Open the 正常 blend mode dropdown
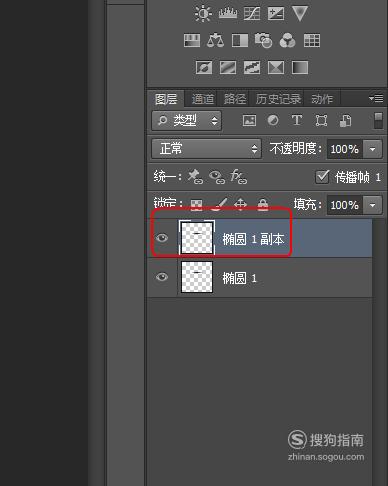Viewport: 388px width, 486px height. tap(206, 149)
